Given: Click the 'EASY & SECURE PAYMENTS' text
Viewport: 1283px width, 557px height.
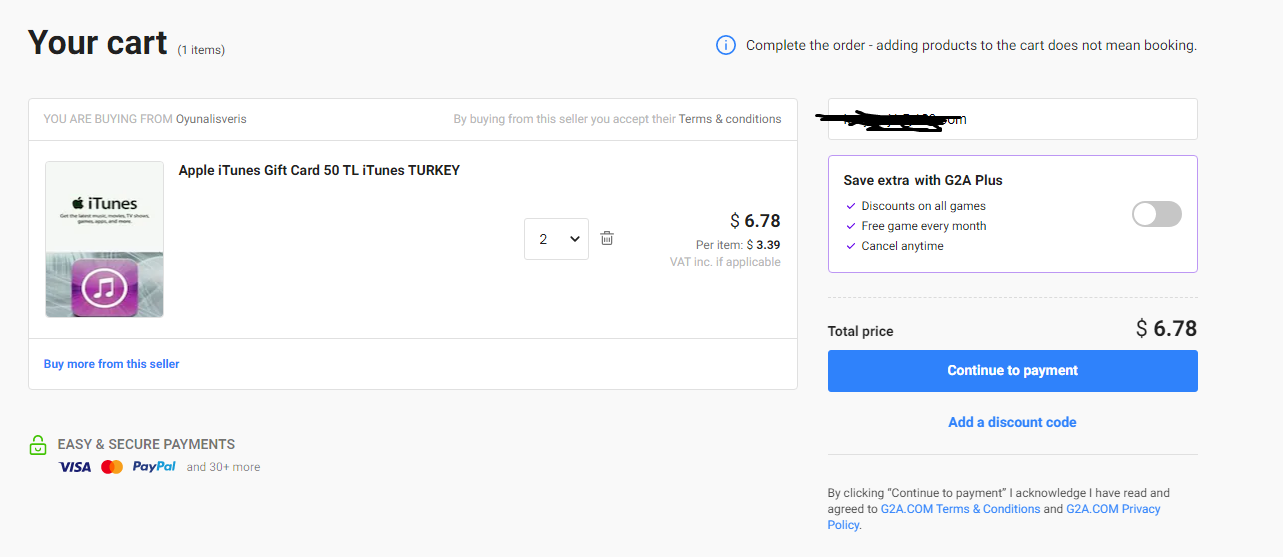Looking at the screenshot, I should pyautogui.click(x=147, y=444).
